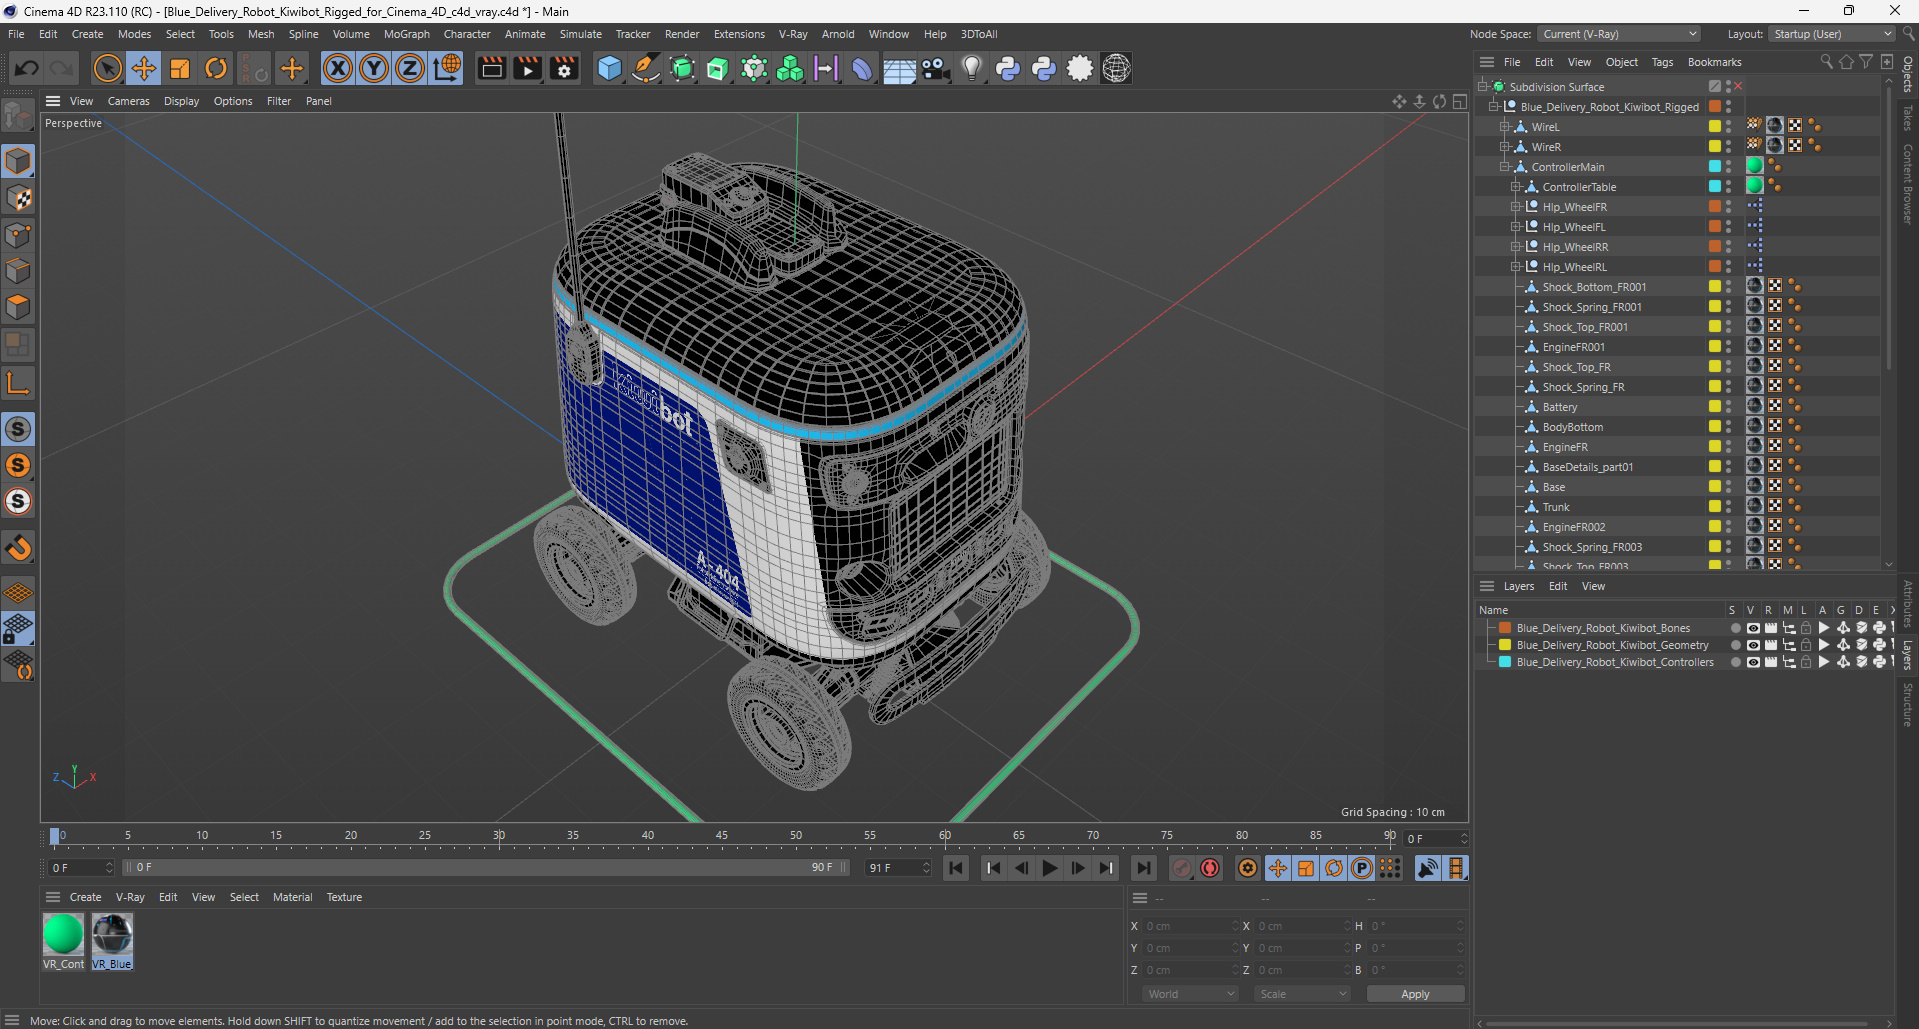1919x1029 pixels.
Task: Click the first Python script icon
Action: (x=1008, y=68)
